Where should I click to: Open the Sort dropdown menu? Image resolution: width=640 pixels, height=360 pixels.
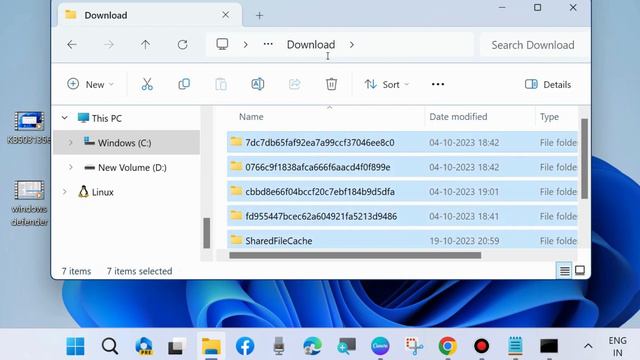[x=386, y=84]
